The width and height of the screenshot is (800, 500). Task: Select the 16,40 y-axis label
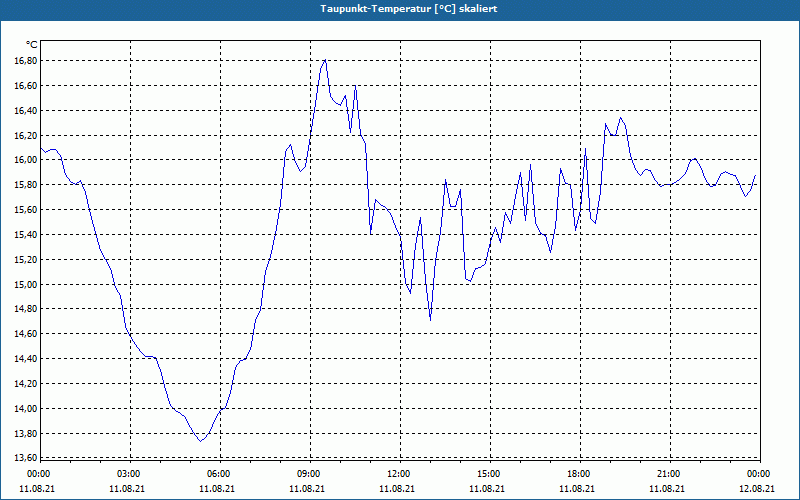(x=26, y=111)
